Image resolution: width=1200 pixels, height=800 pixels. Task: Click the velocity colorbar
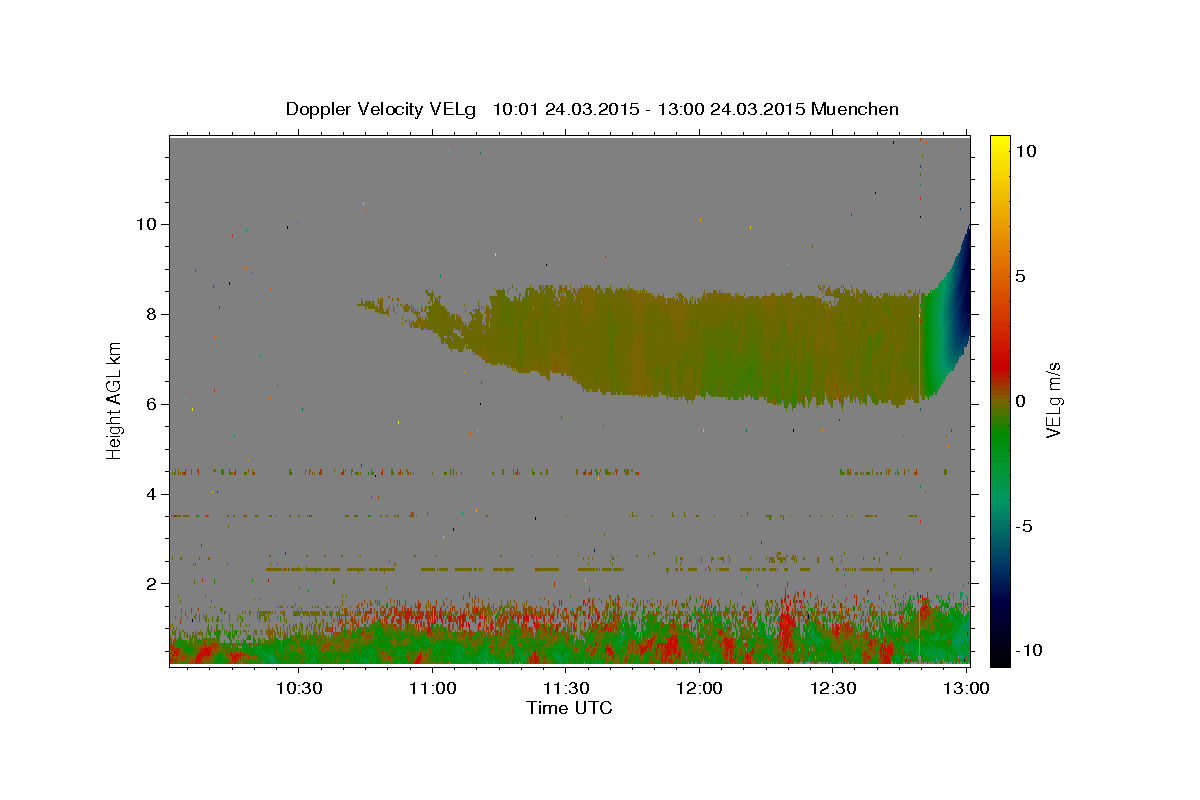1000,400
